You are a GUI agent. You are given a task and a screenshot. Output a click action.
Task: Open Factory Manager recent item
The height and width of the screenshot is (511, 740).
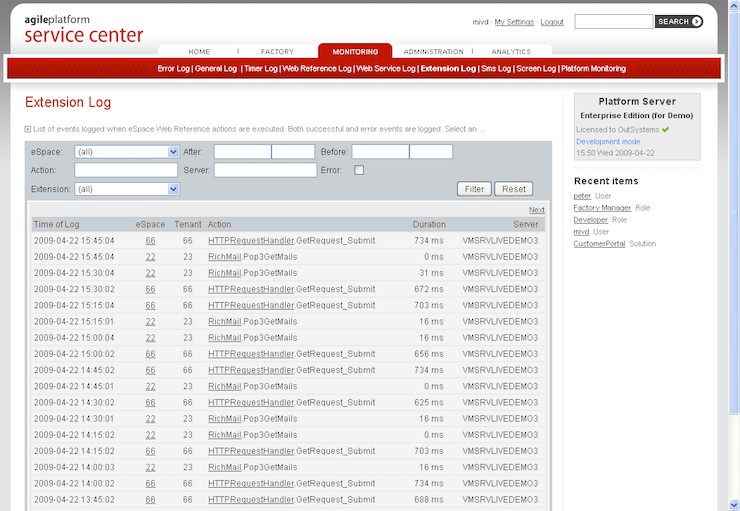[x=602, y=208]
